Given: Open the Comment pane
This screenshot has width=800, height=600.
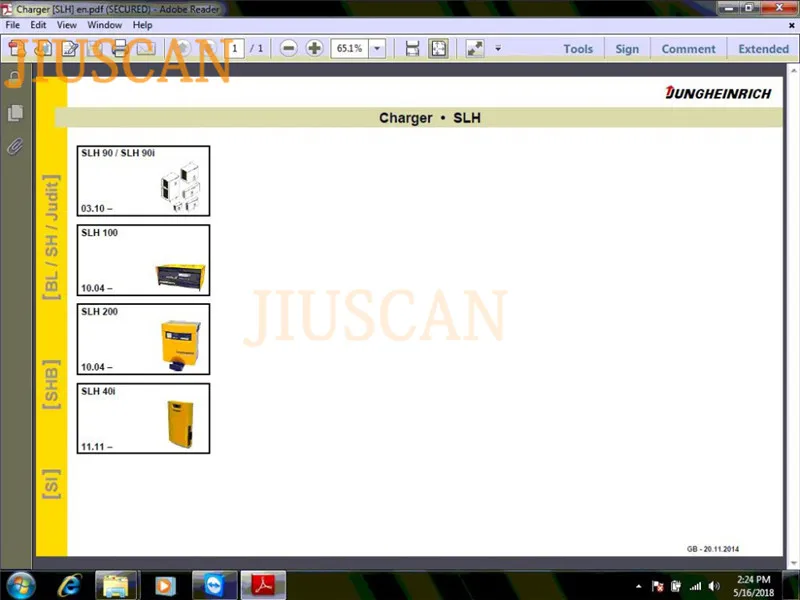Looking at the screenshot, I should (x=688, y=48).
